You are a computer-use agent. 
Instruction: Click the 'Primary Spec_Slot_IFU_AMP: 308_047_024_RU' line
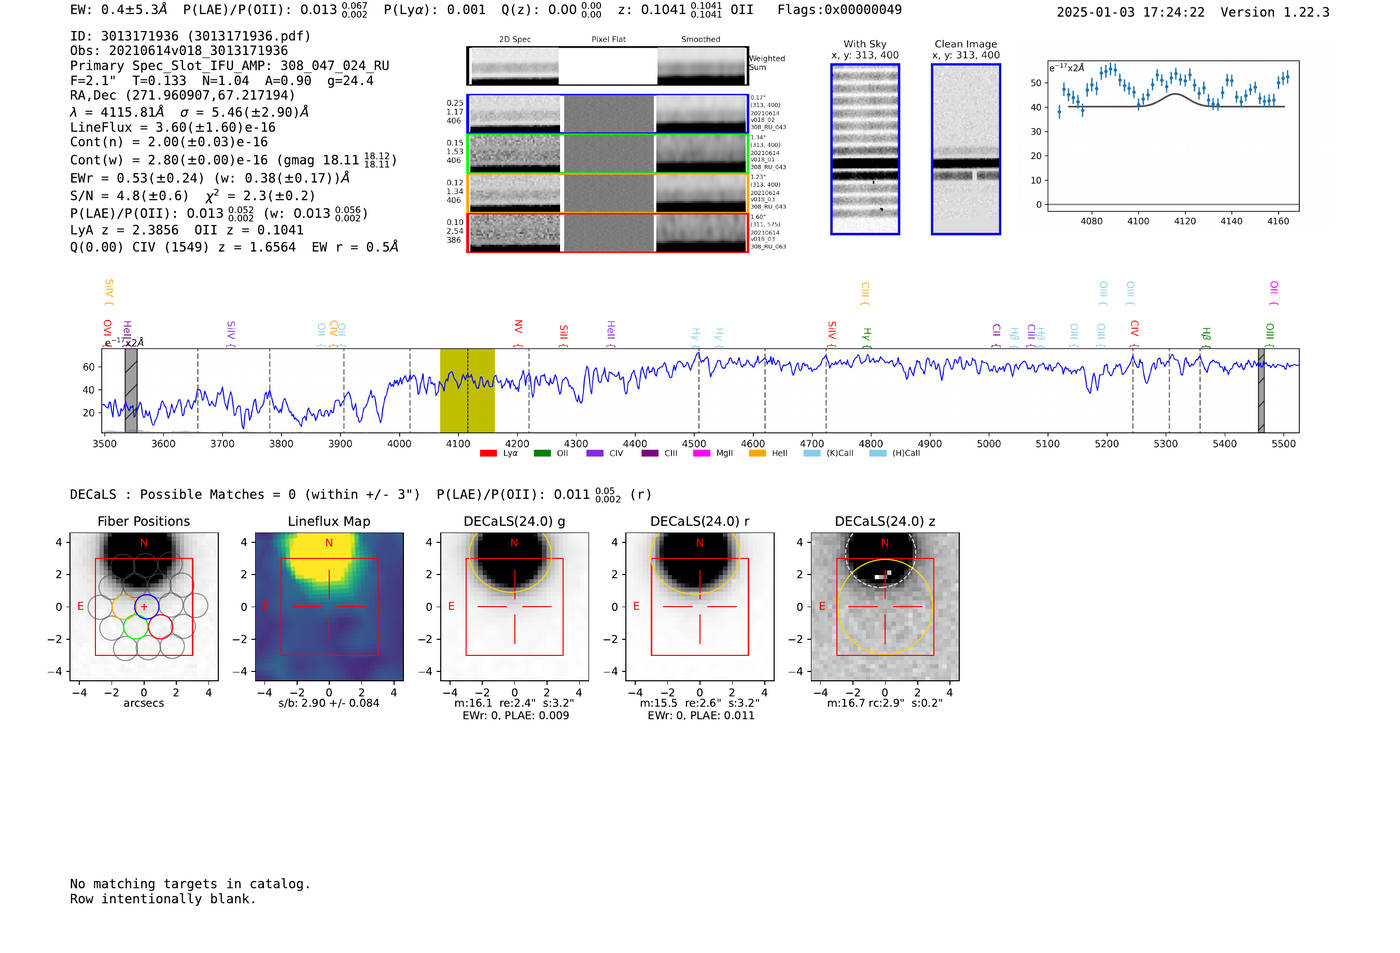pos(230,66)
